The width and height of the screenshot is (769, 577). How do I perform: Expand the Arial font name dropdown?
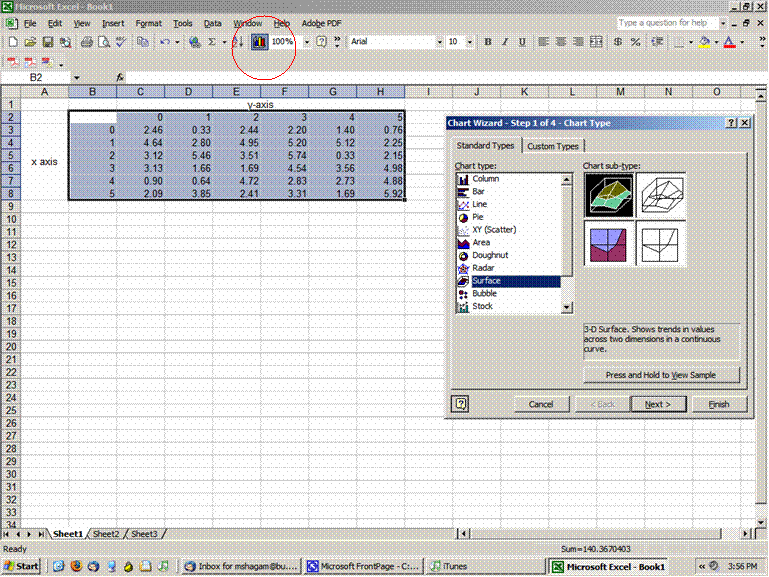(438, 42)
